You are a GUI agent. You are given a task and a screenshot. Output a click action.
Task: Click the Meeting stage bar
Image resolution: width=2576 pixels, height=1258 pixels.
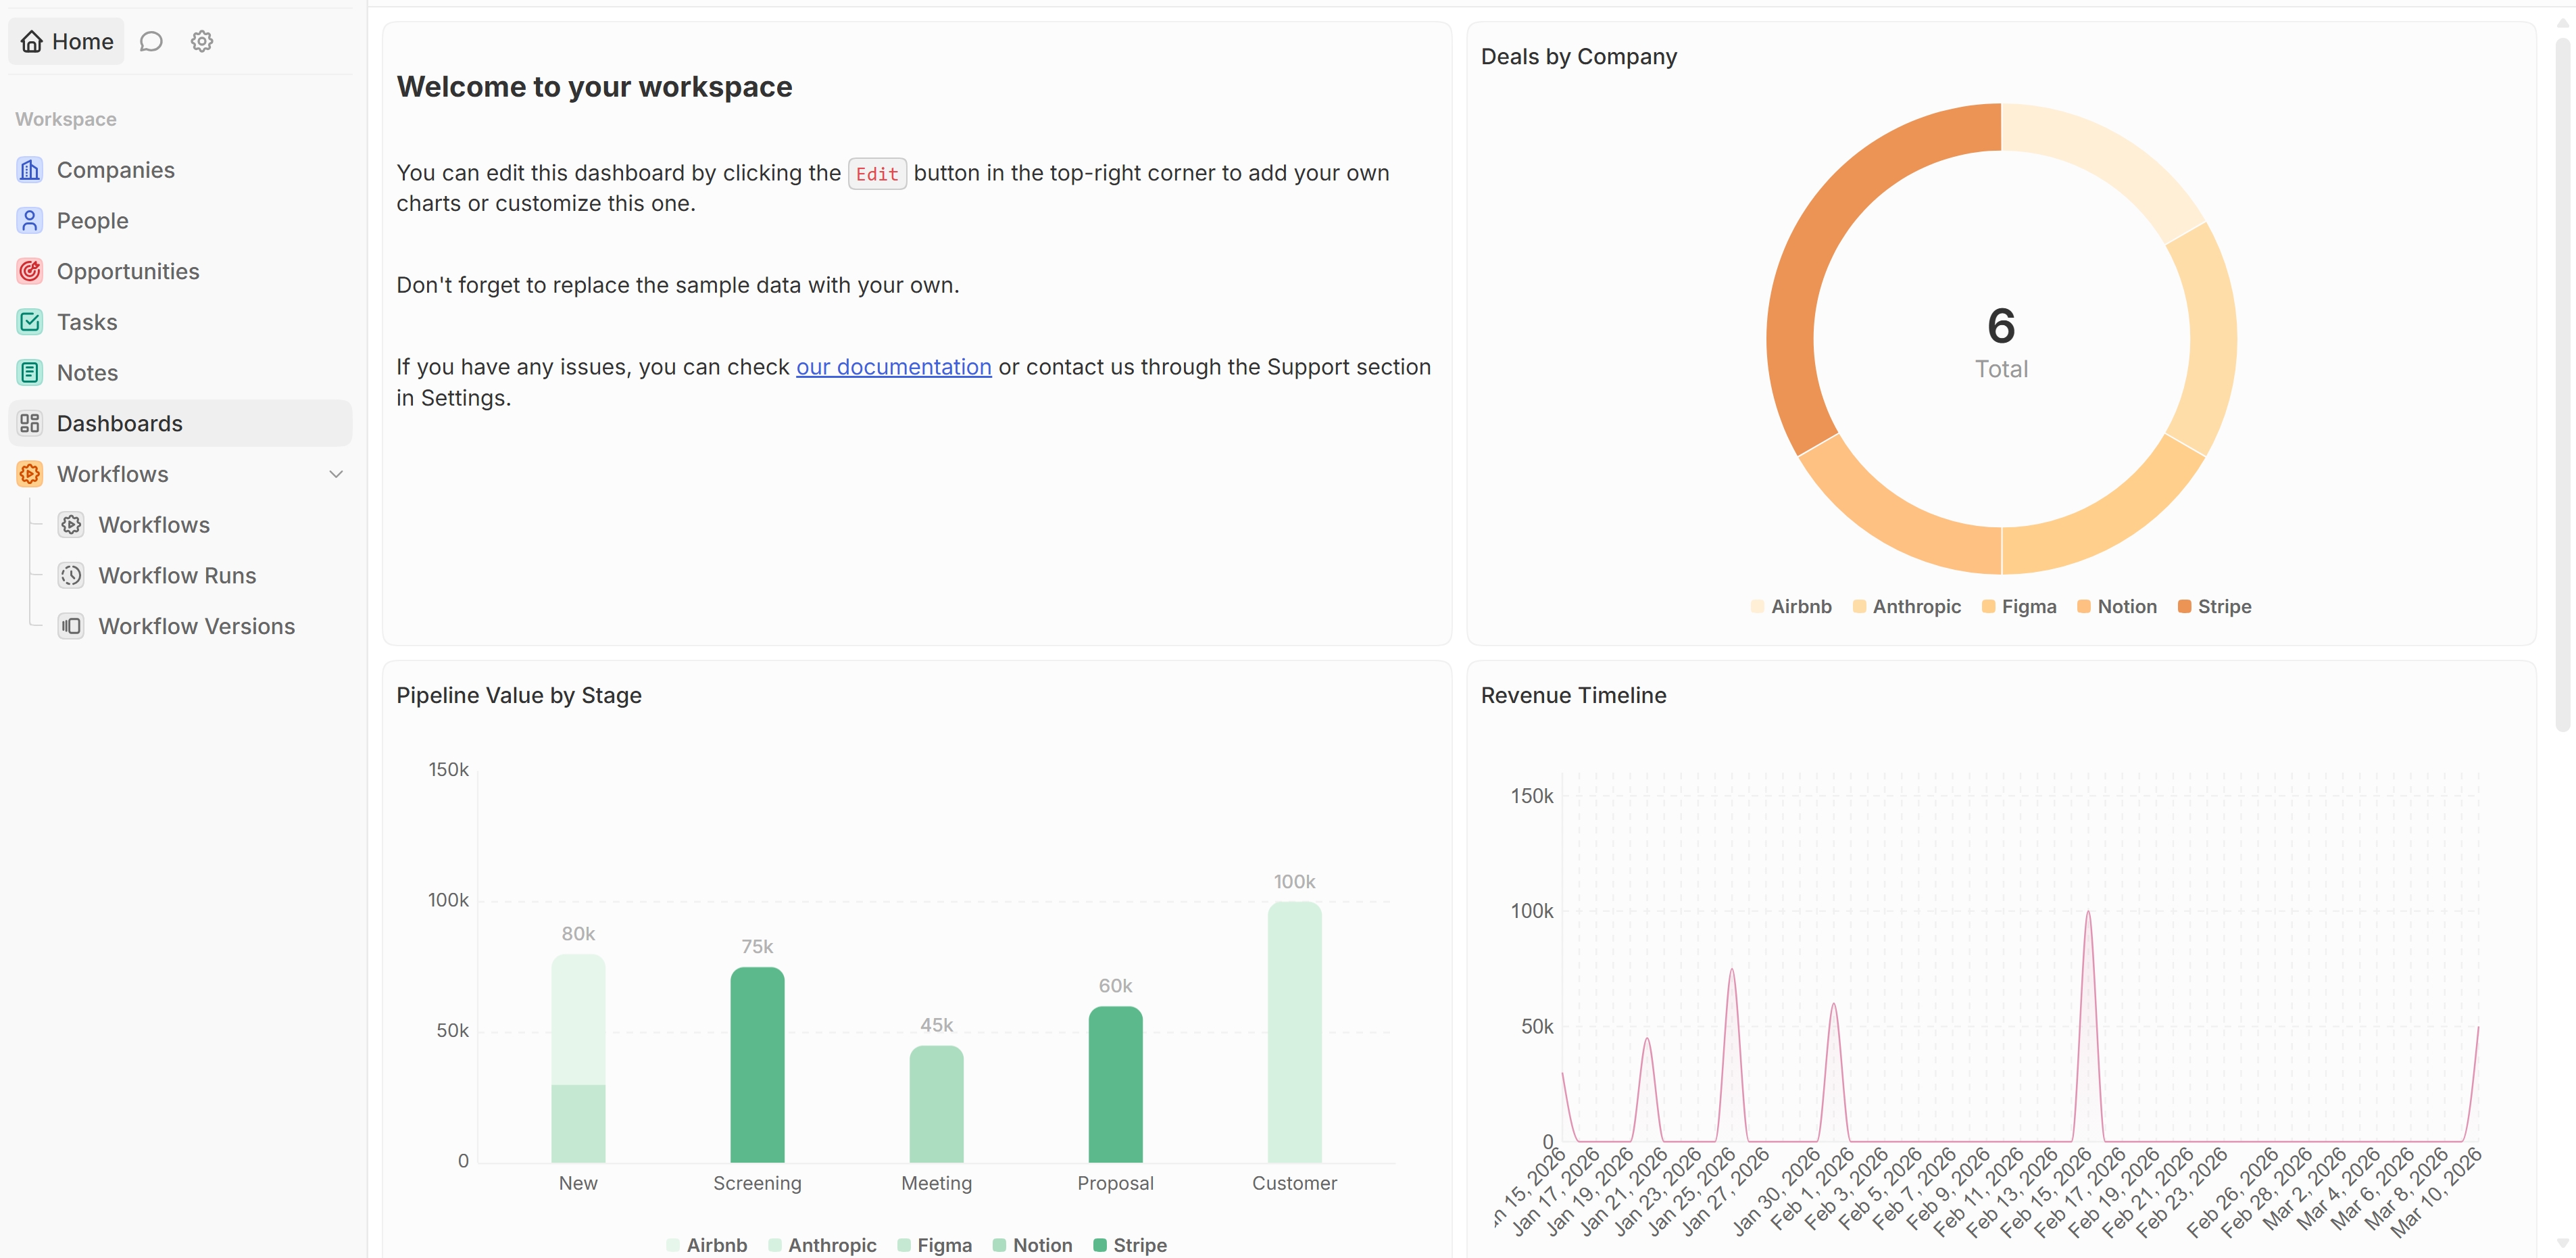[936, 1104]
